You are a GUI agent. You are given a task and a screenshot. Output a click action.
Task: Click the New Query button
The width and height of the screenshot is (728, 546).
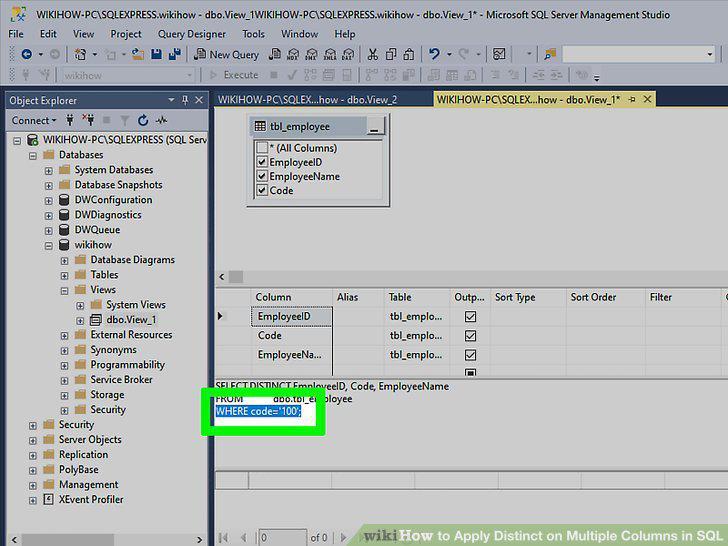pyautogui.click(x=227, y=54)
